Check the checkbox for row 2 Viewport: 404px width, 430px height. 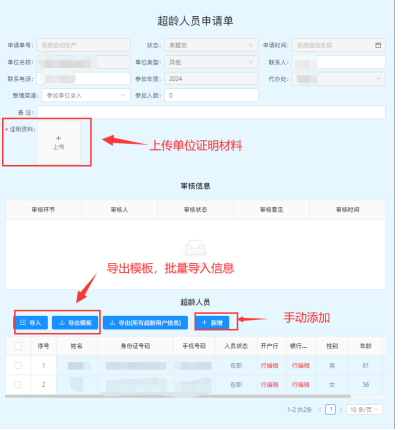click(18, 385)
